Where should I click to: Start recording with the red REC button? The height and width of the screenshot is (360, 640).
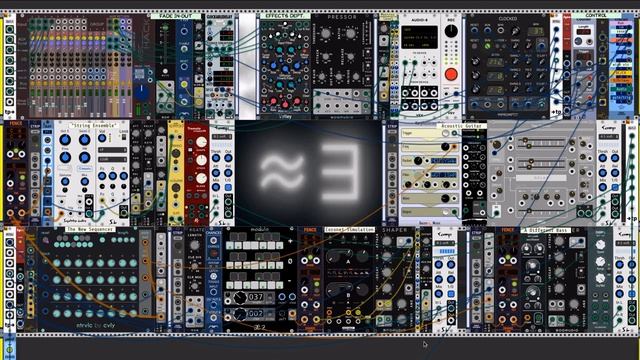pyautogui.click(x=451, y=74)
